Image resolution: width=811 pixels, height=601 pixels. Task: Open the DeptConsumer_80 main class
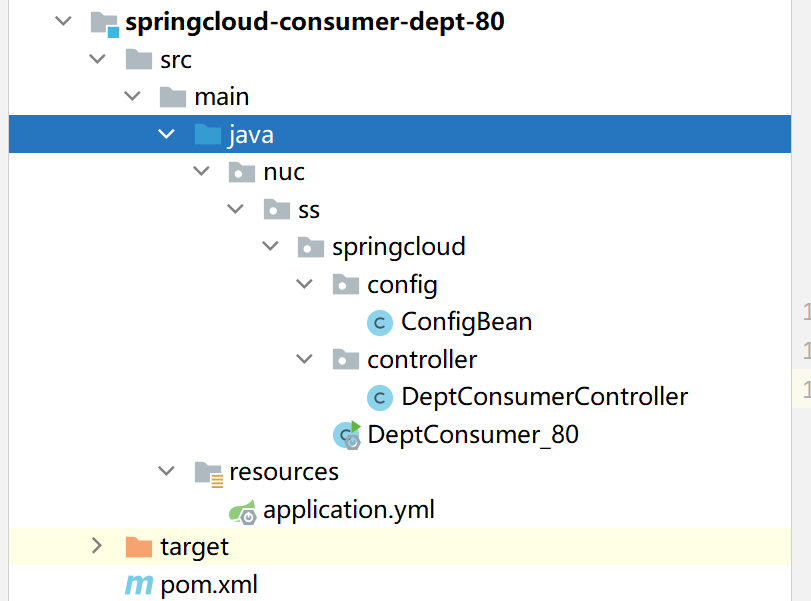pyautogui.click(x=473, y=435)
